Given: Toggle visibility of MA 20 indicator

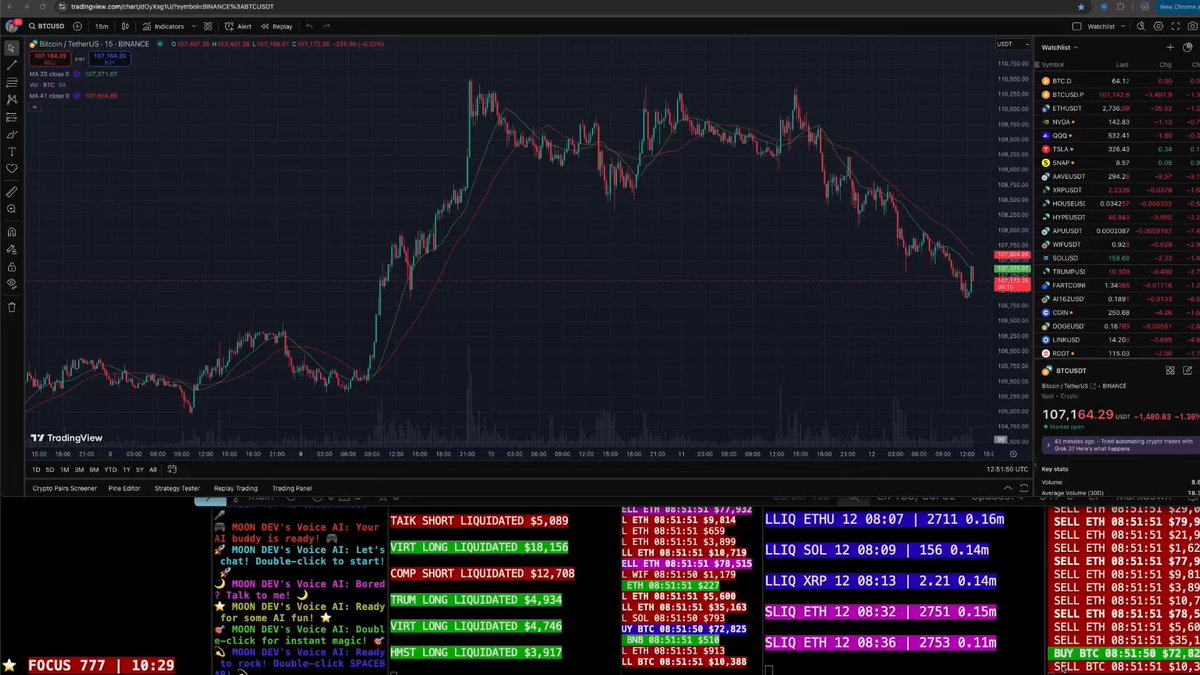Looking at the screenshot, I should pyautogui.click(x=79, y=74).
